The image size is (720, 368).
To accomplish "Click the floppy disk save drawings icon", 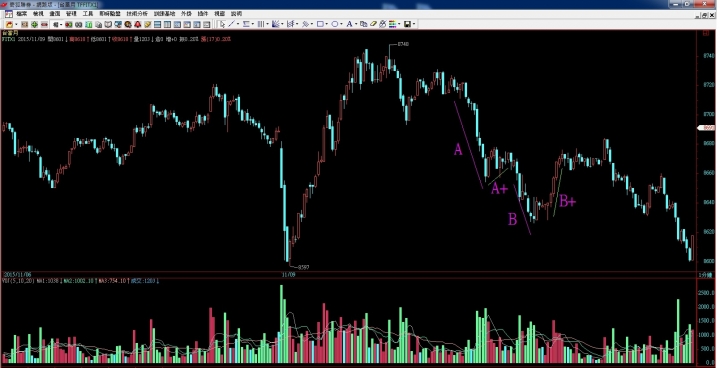I will (407, 24).
